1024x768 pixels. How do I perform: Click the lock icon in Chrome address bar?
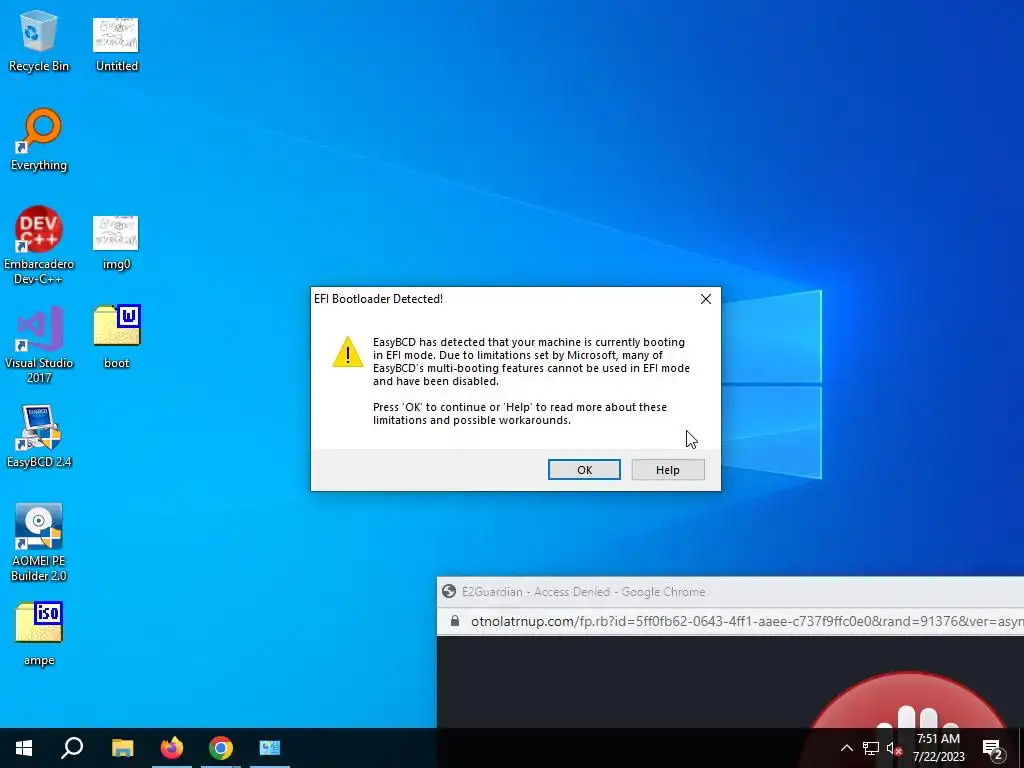pos(455,621)
